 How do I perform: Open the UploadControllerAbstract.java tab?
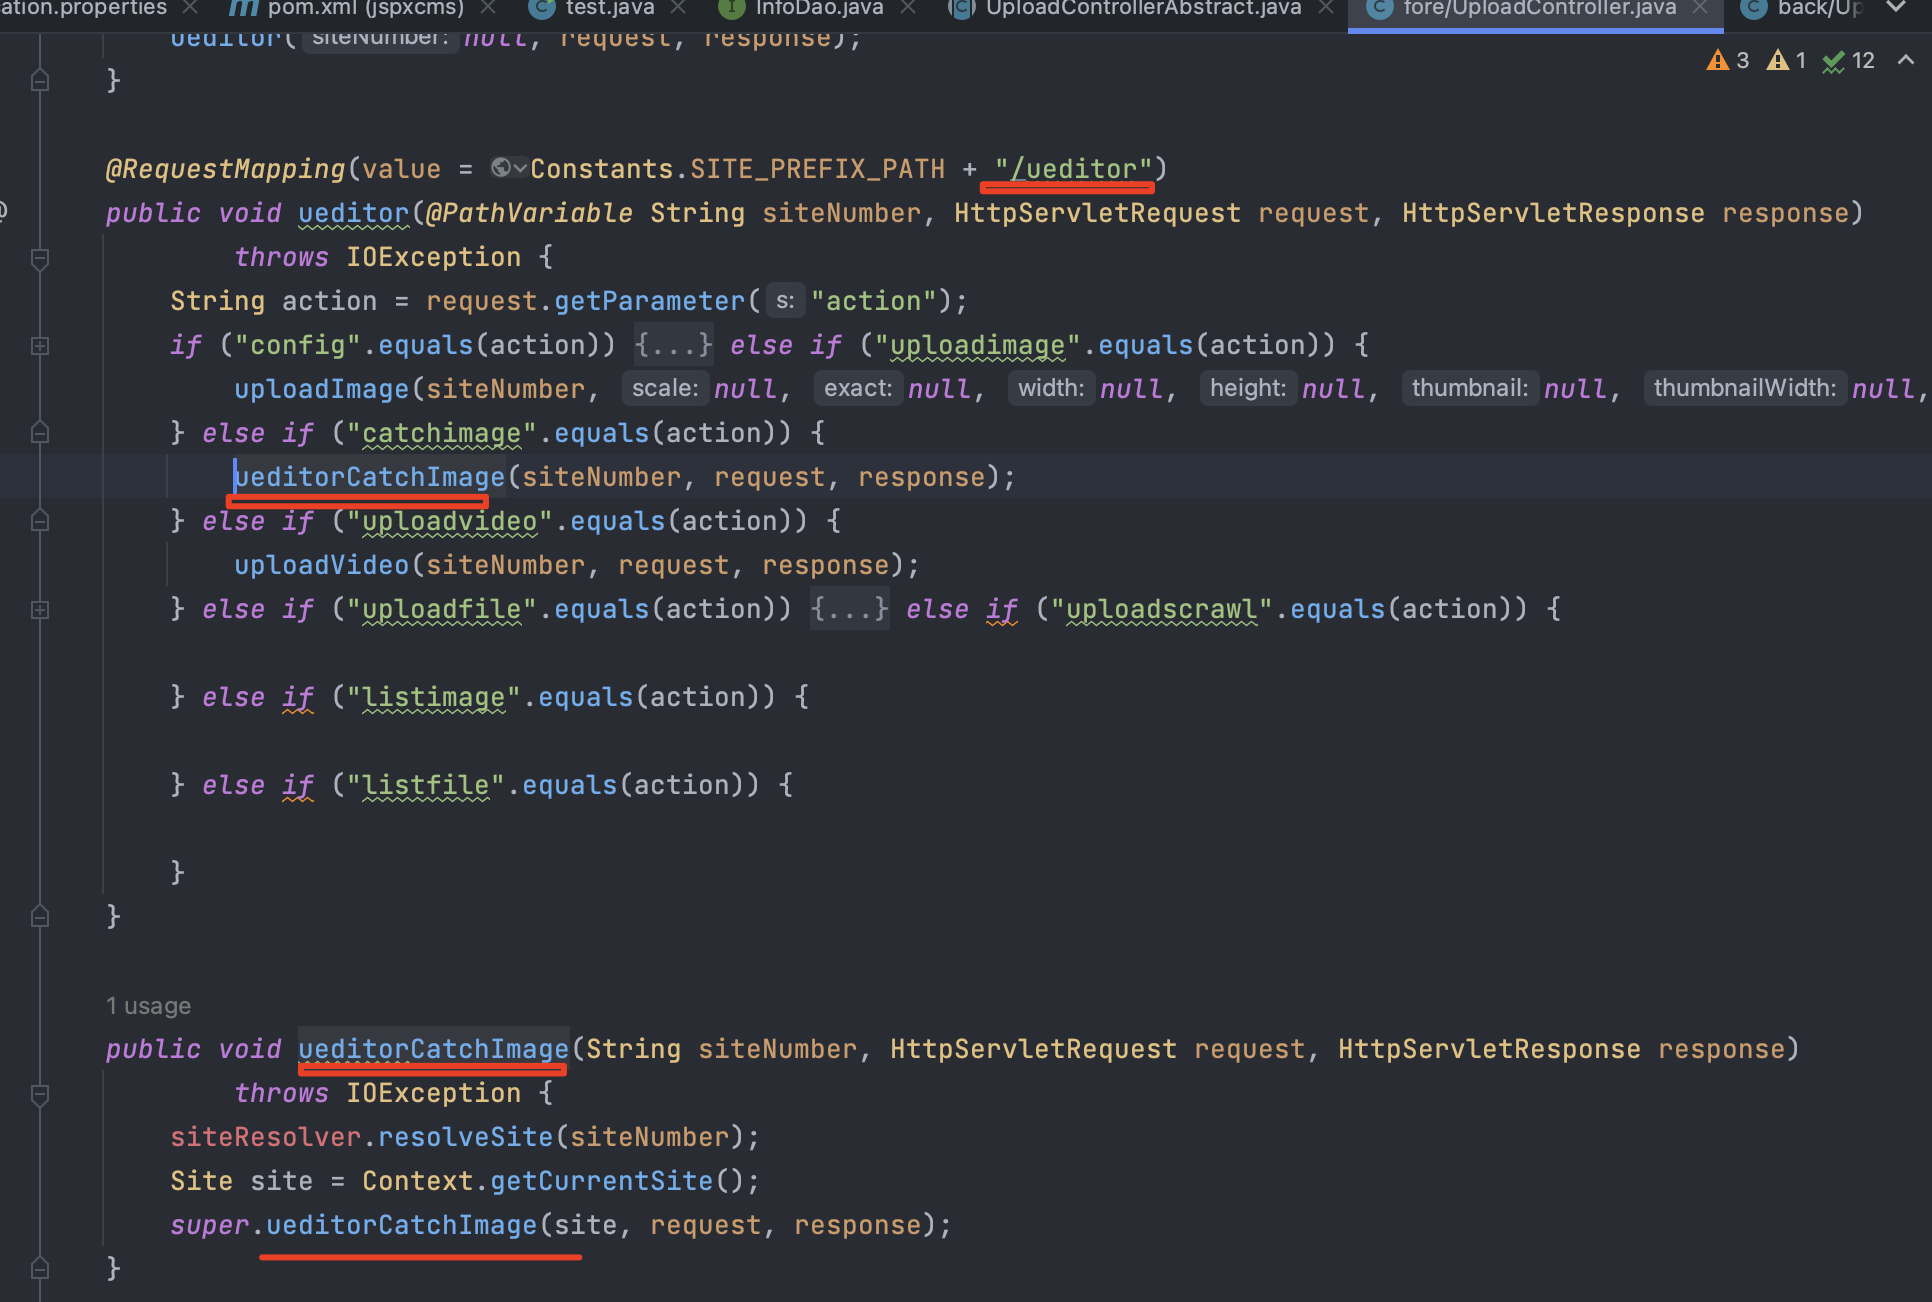[x=1142, y=9]
